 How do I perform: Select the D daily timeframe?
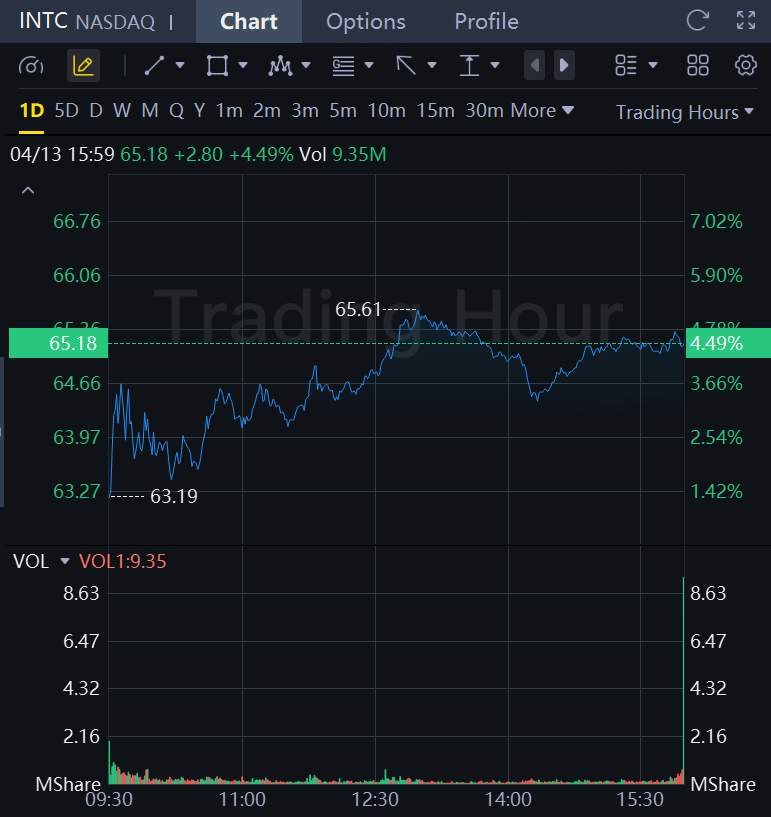pos(96,111)
